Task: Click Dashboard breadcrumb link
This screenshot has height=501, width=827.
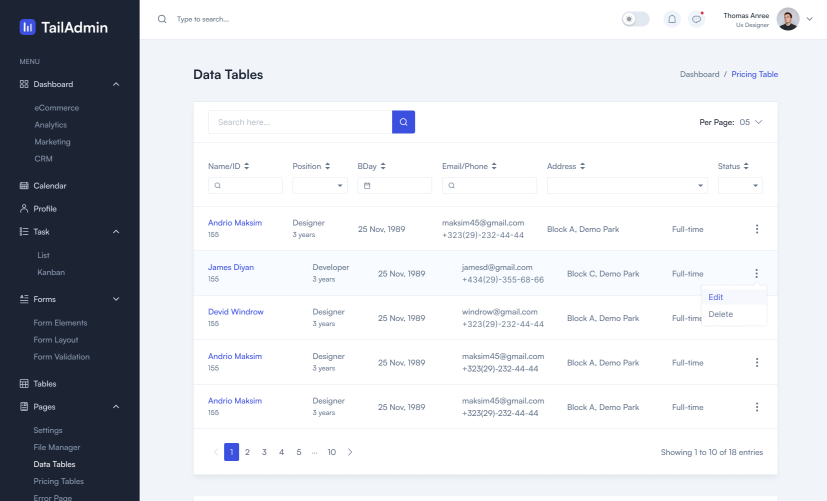Action: [x=699, y=74]
